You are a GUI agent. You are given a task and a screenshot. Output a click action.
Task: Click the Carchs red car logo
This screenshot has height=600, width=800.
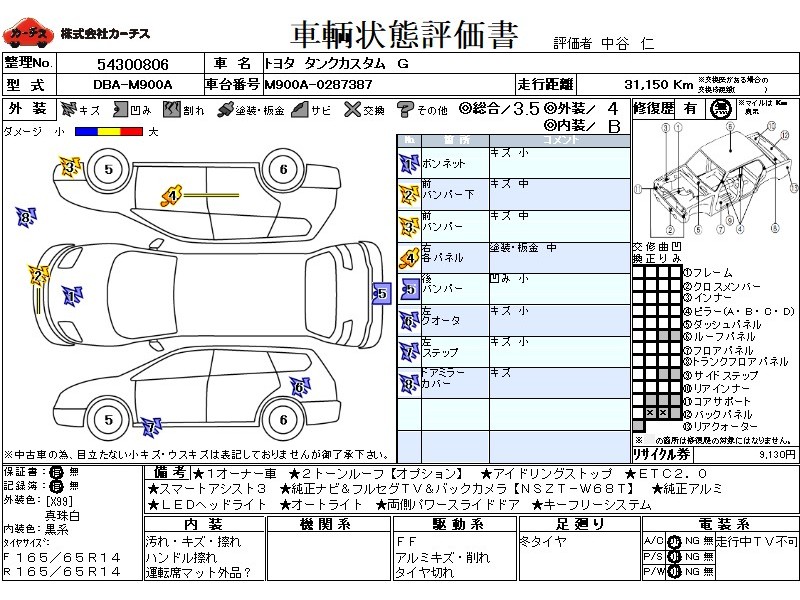(29, 33)
